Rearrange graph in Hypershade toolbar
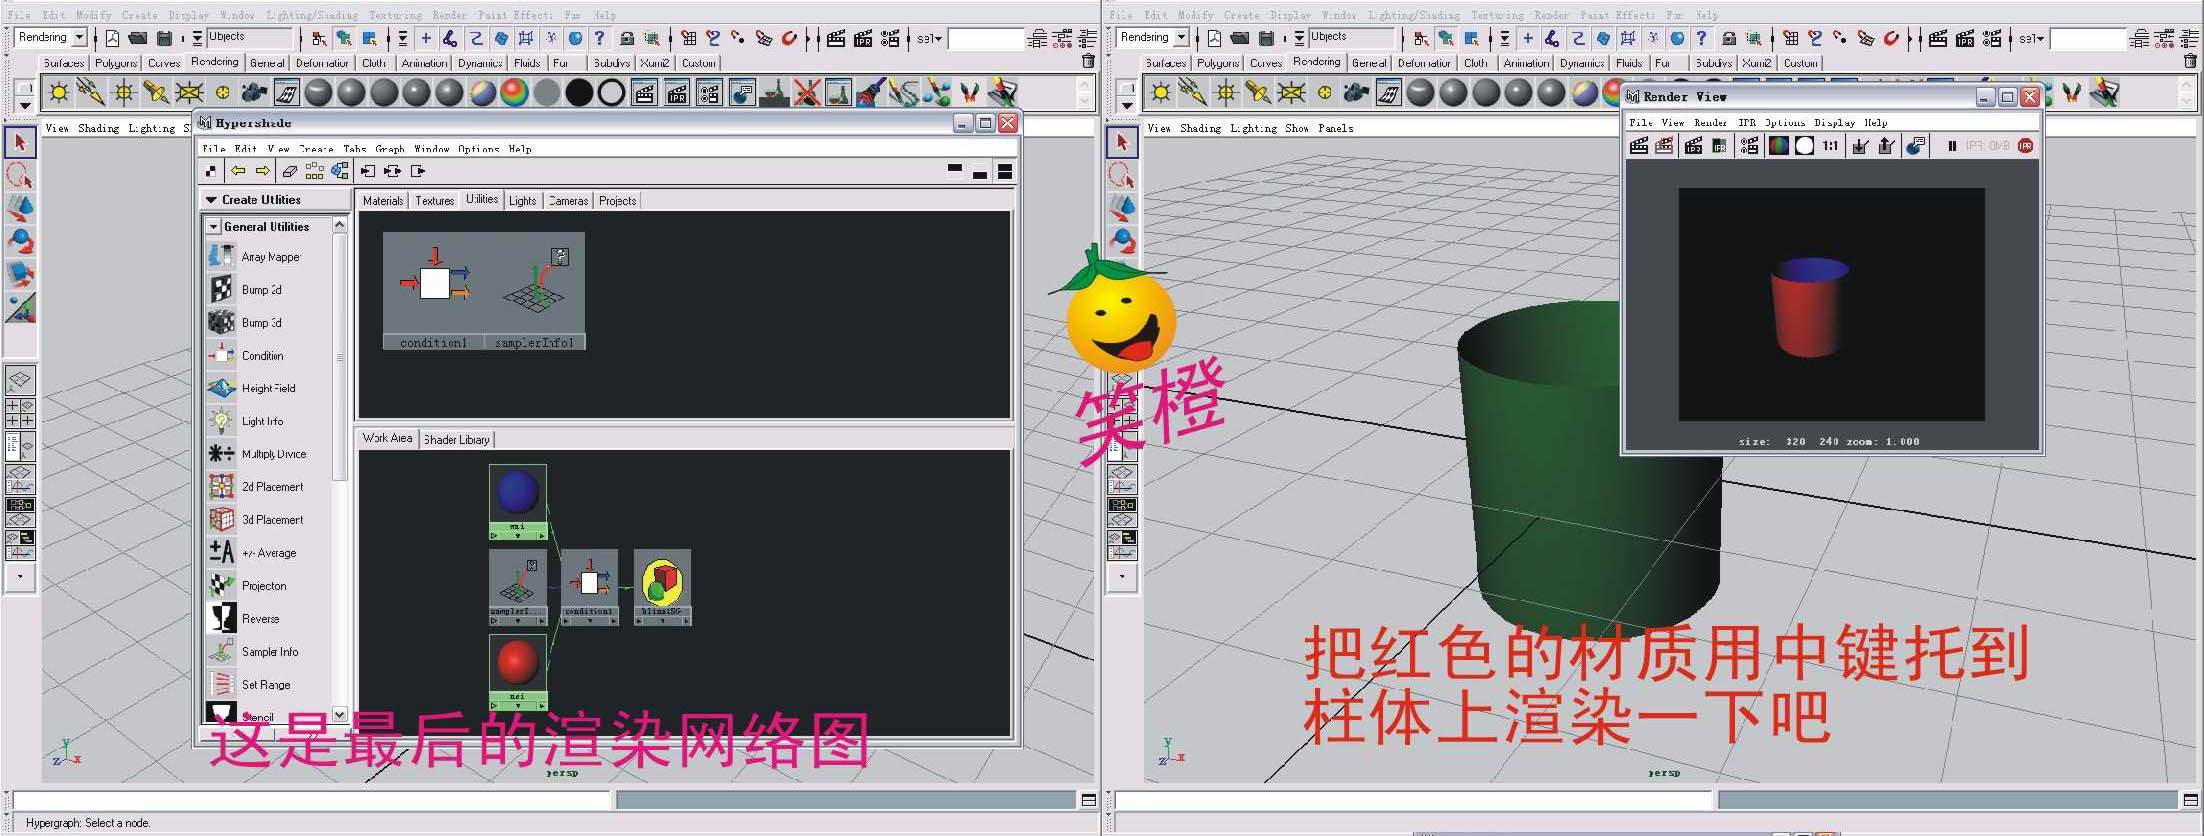This screenshot has width=2204, height=836. (314, 171)
